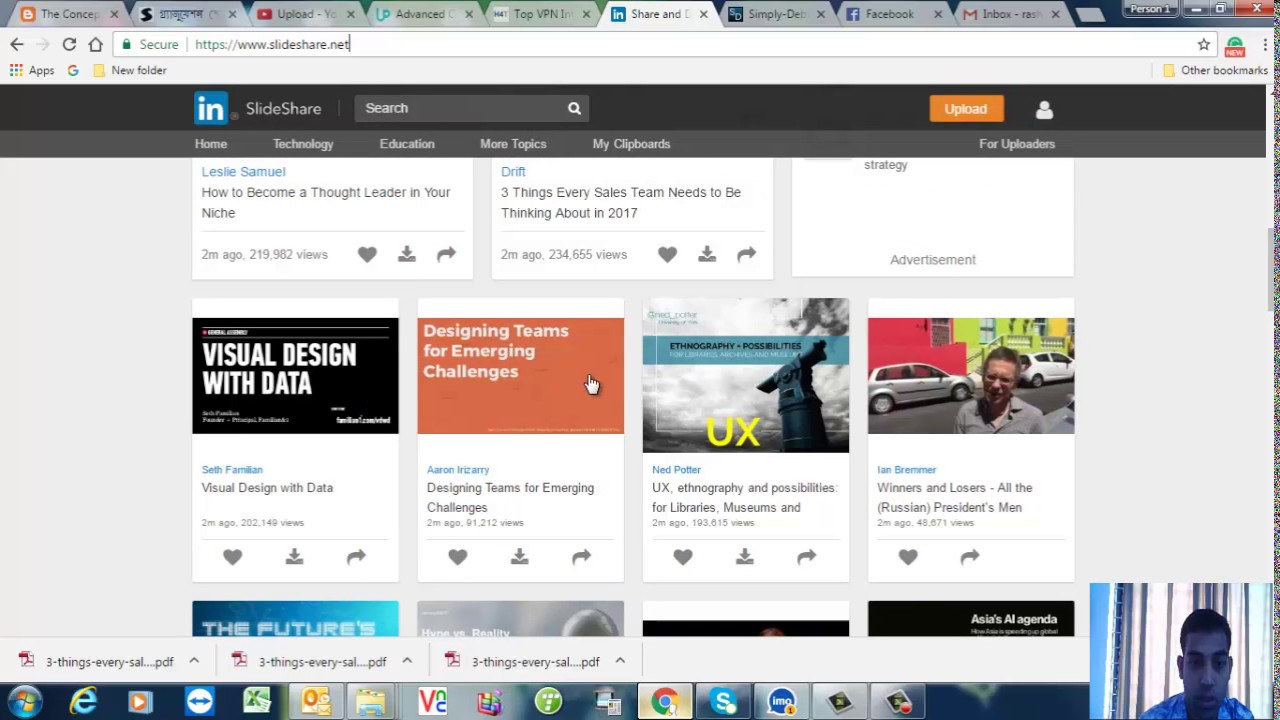Open the Google bookmark icon
The image size is (1280, 720).
click(x=73, y=70)
